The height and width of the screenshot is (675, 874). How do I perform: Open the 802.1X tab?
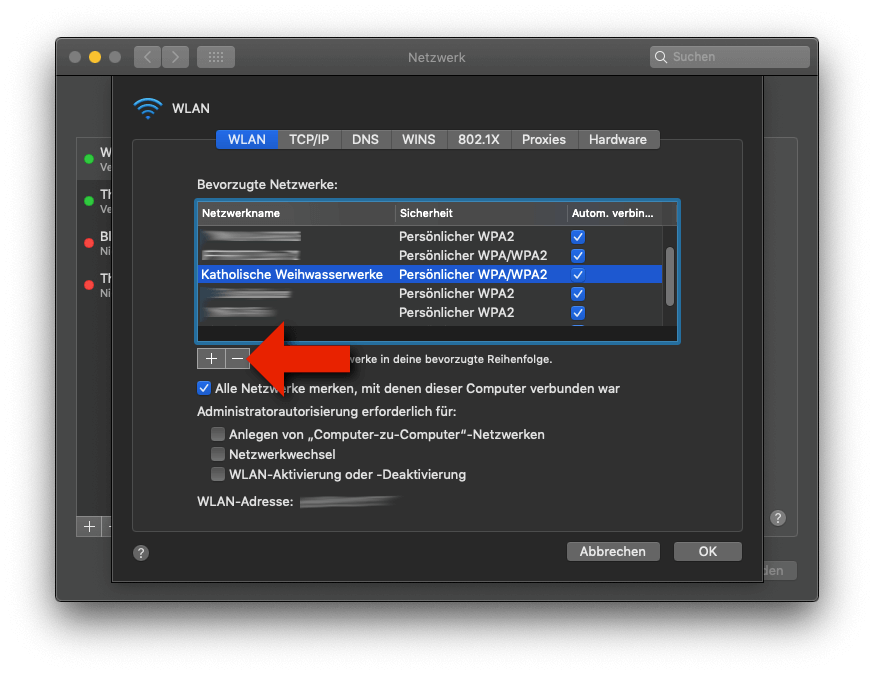479,139
